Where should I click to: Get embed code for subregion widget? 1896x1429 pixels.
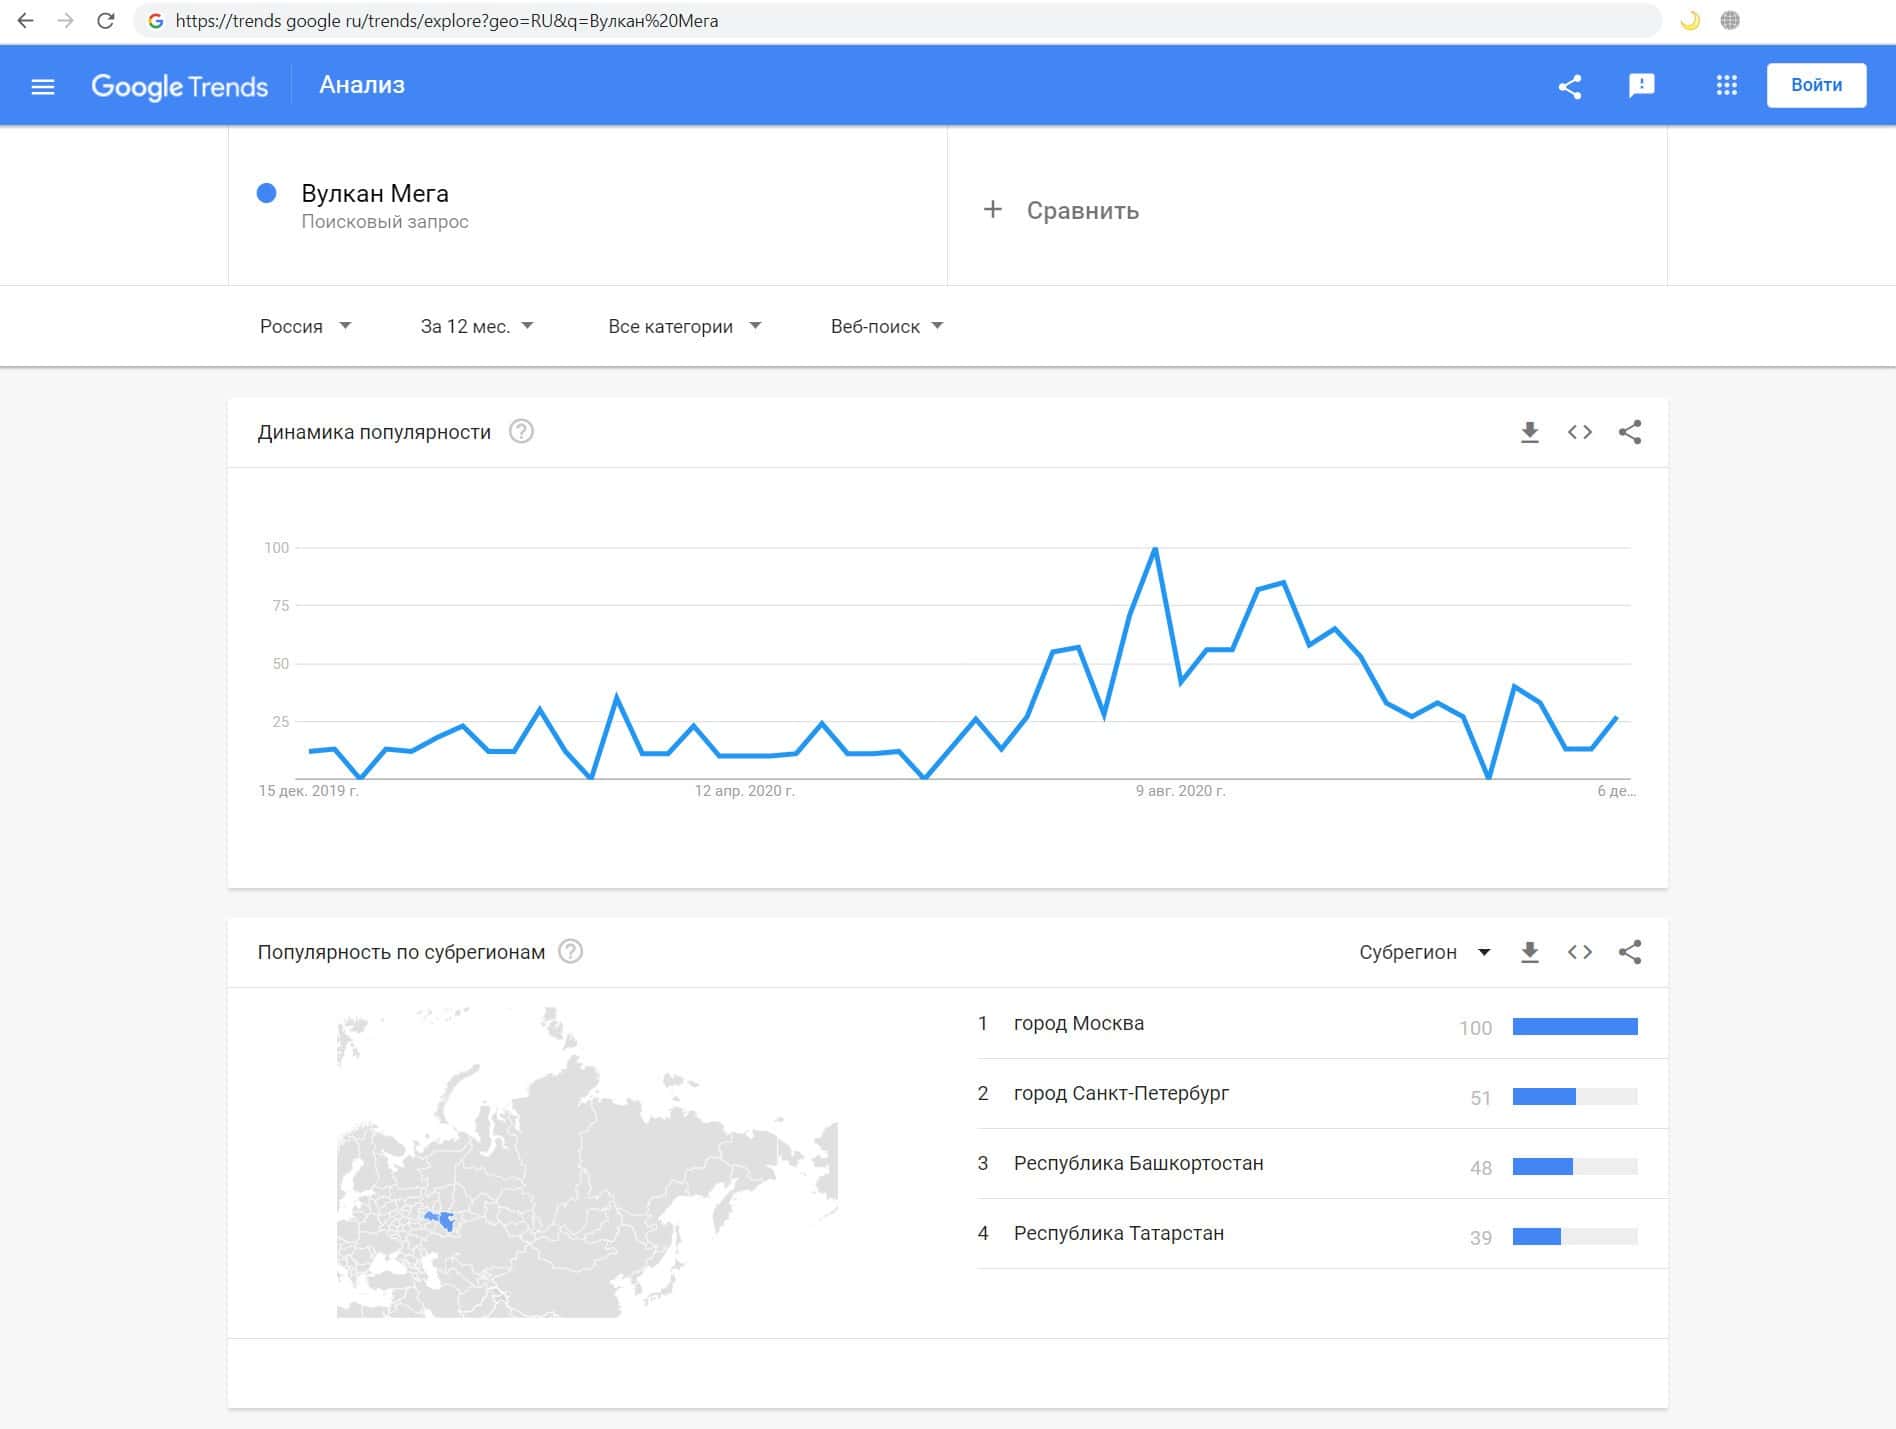coord(1580,952)
